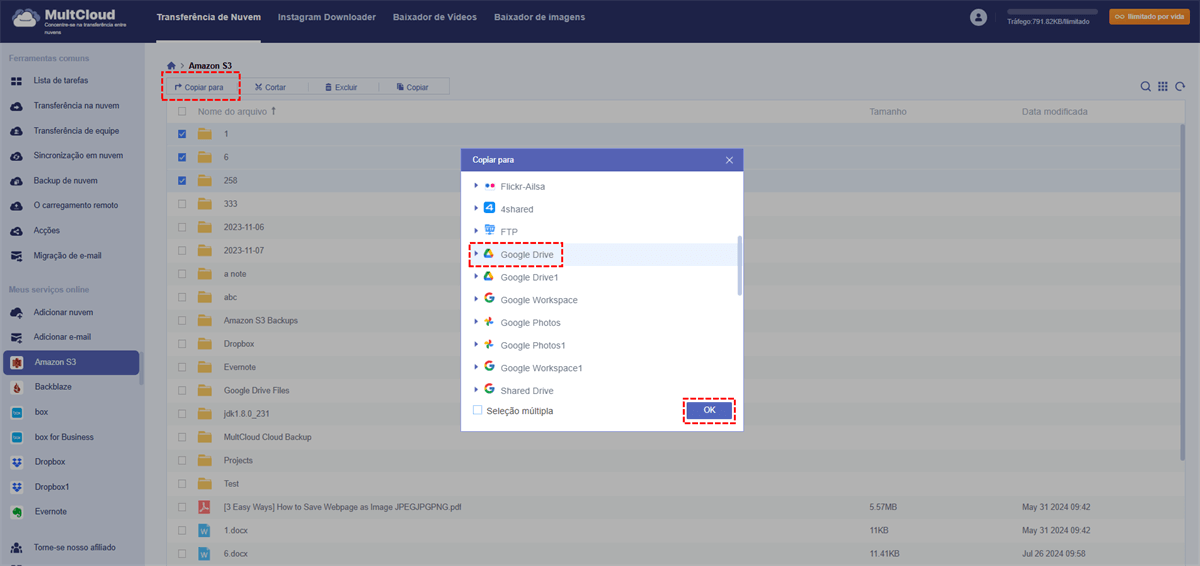Click the dialog's vertical scrollbar
The width and height of the screenshot is (1200, 566).
point(739,265)
